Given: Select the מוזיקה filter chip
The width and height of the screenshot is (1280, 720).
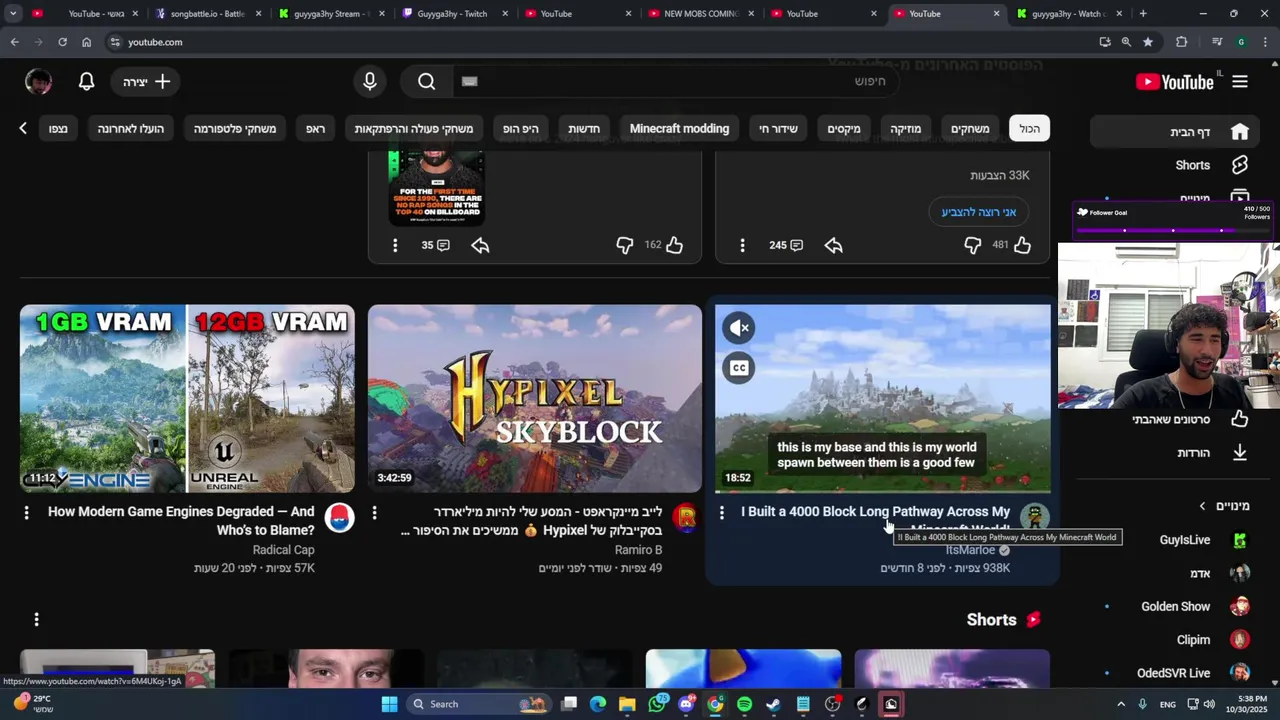Looking at the screenshot, I should pyautogui.click(x=906, y=129).
